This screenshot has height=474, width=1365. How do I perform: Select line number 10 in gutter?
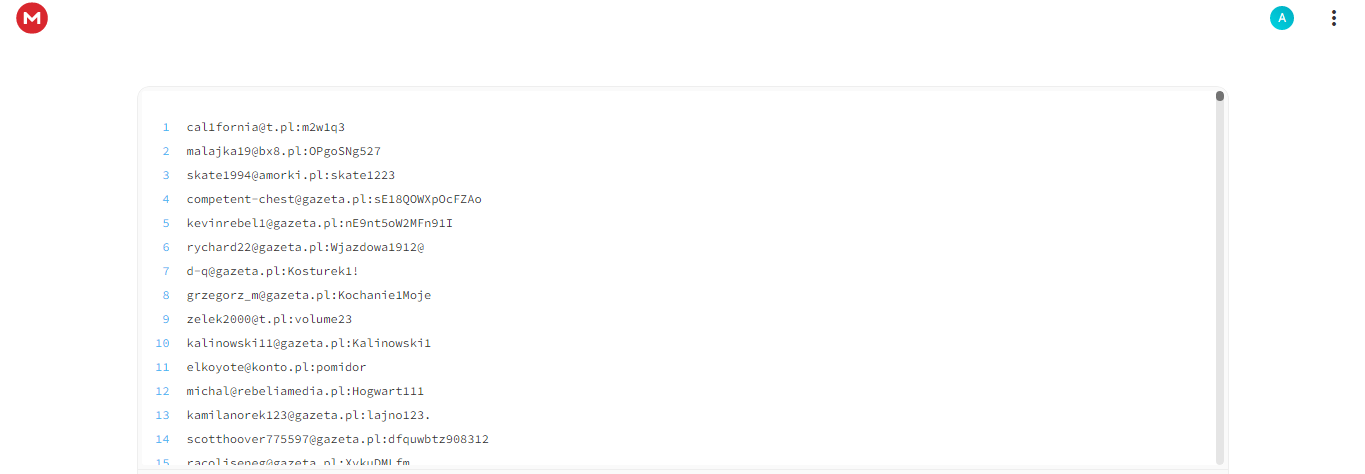[163, 343]
